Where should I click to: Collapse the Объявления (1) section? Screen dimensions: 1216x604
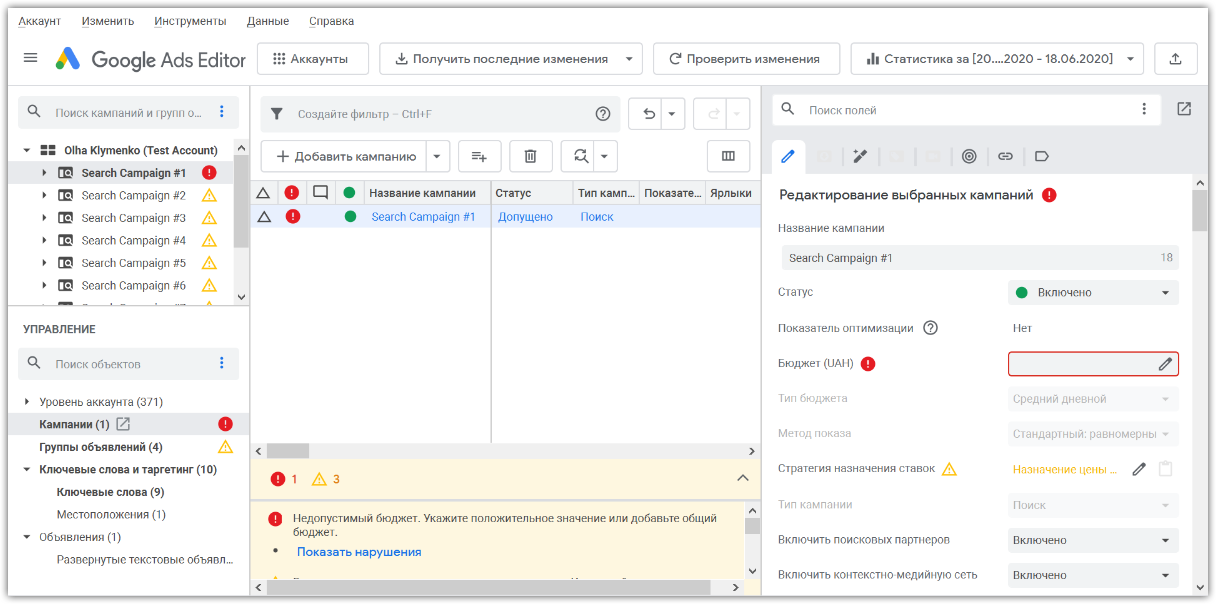click(27, 537)
